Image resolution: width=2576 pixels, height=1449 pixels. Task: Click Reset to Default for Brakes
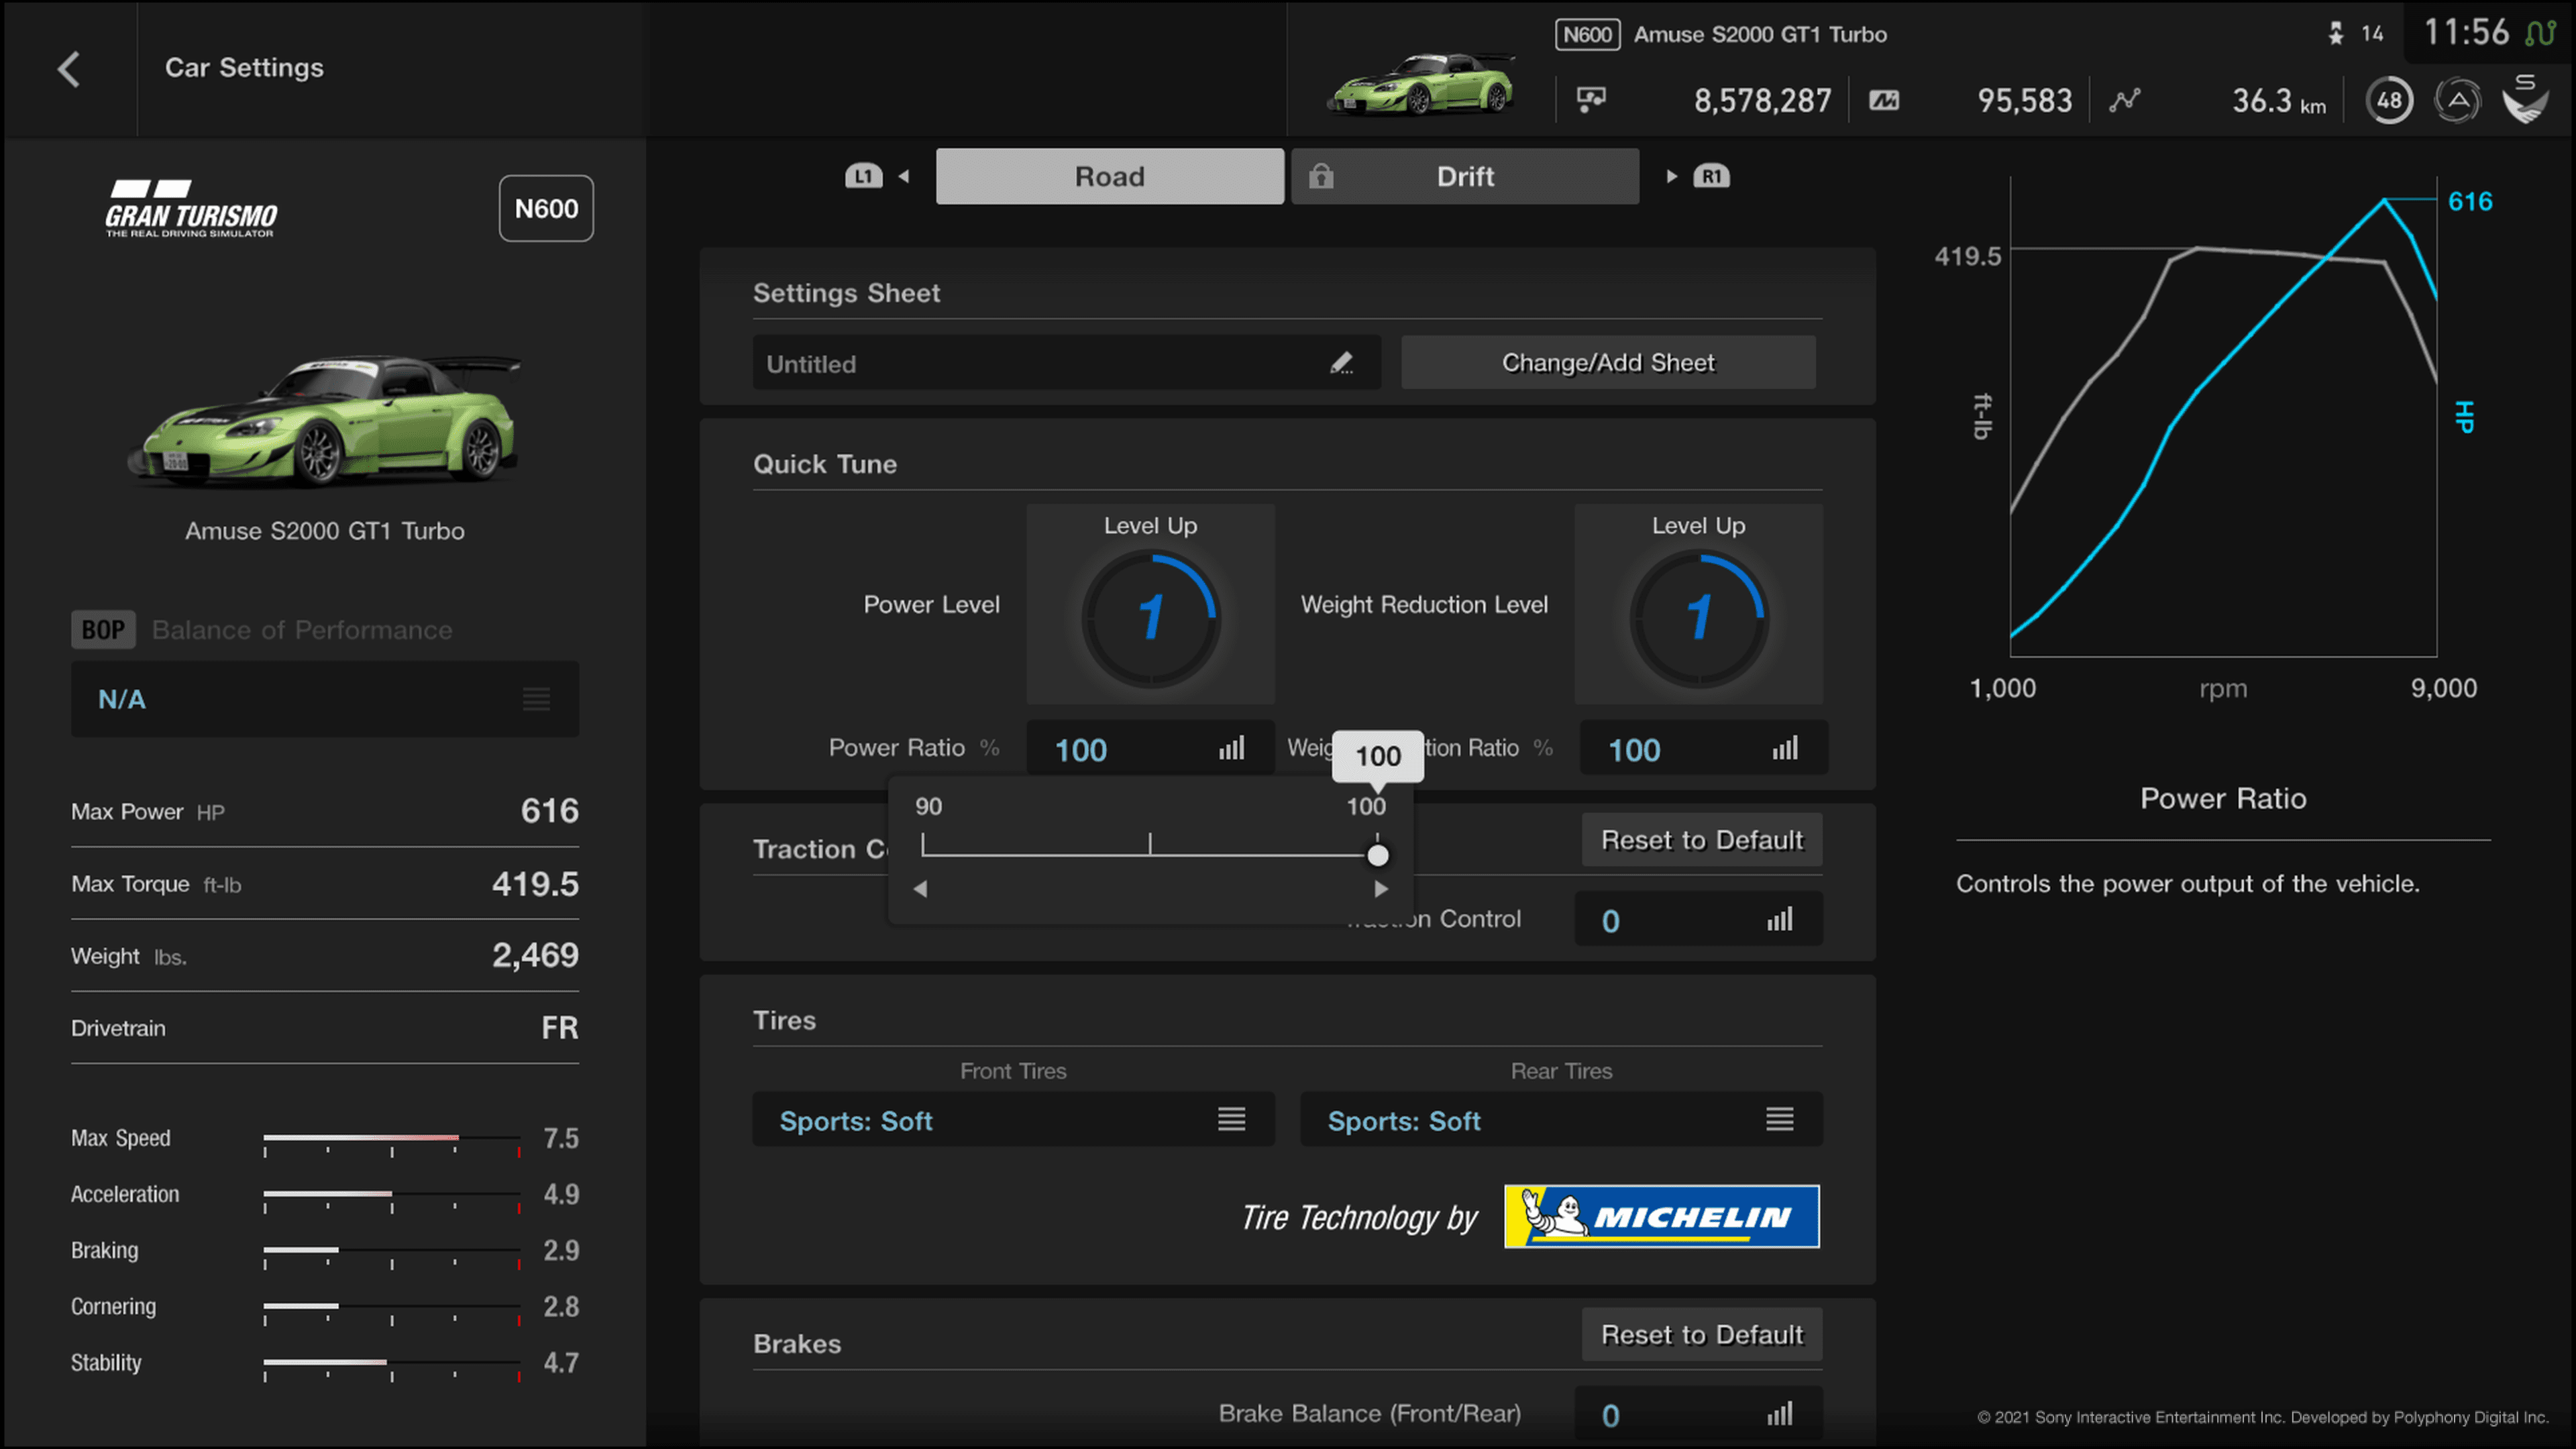[x=1702, y=1334]
